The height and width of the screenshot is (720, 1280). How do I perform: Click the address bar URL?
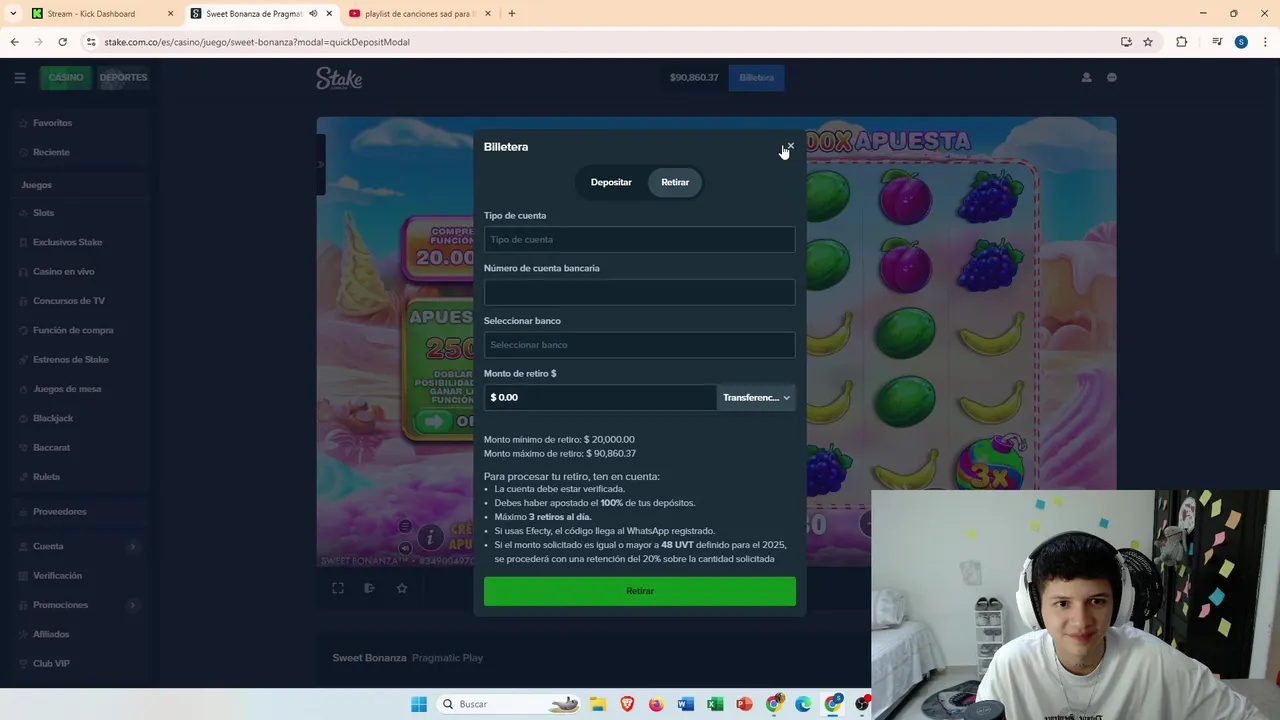(x=257, y=42)
